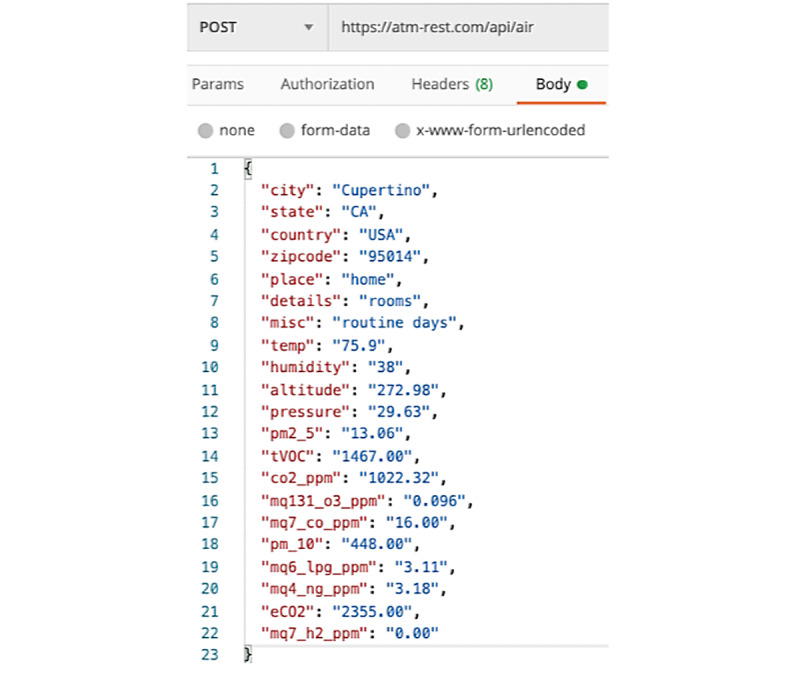798x673 pixels.
Task: Click the POST method selector
Action: coord(258,27)
